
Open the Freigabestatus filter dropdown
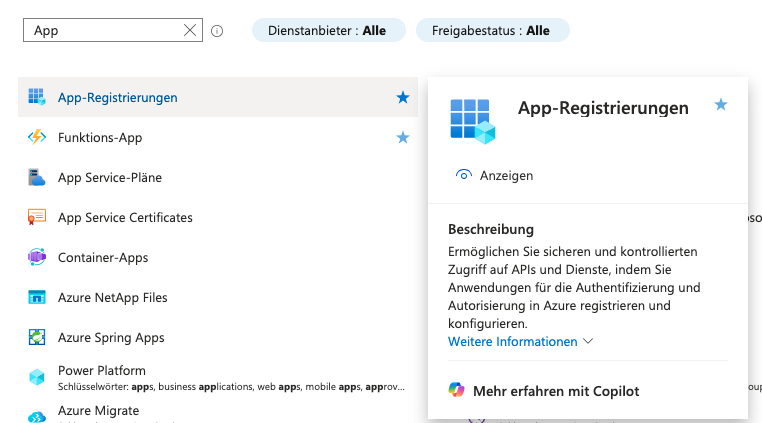click(492, 31)
